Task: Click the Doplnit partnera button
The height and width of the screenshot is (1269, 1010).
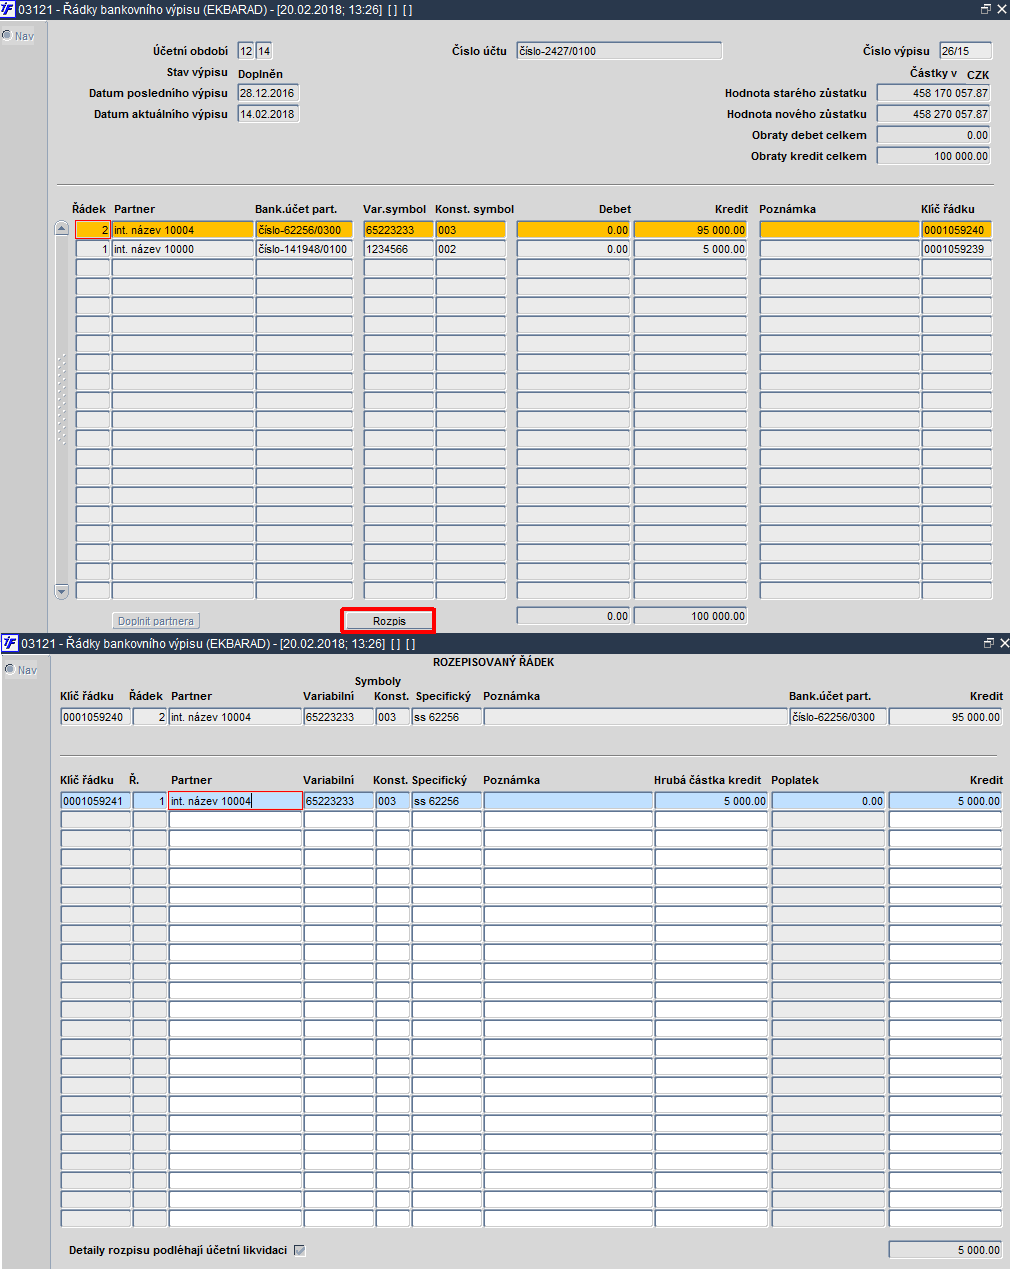Action: coord(156,621)
